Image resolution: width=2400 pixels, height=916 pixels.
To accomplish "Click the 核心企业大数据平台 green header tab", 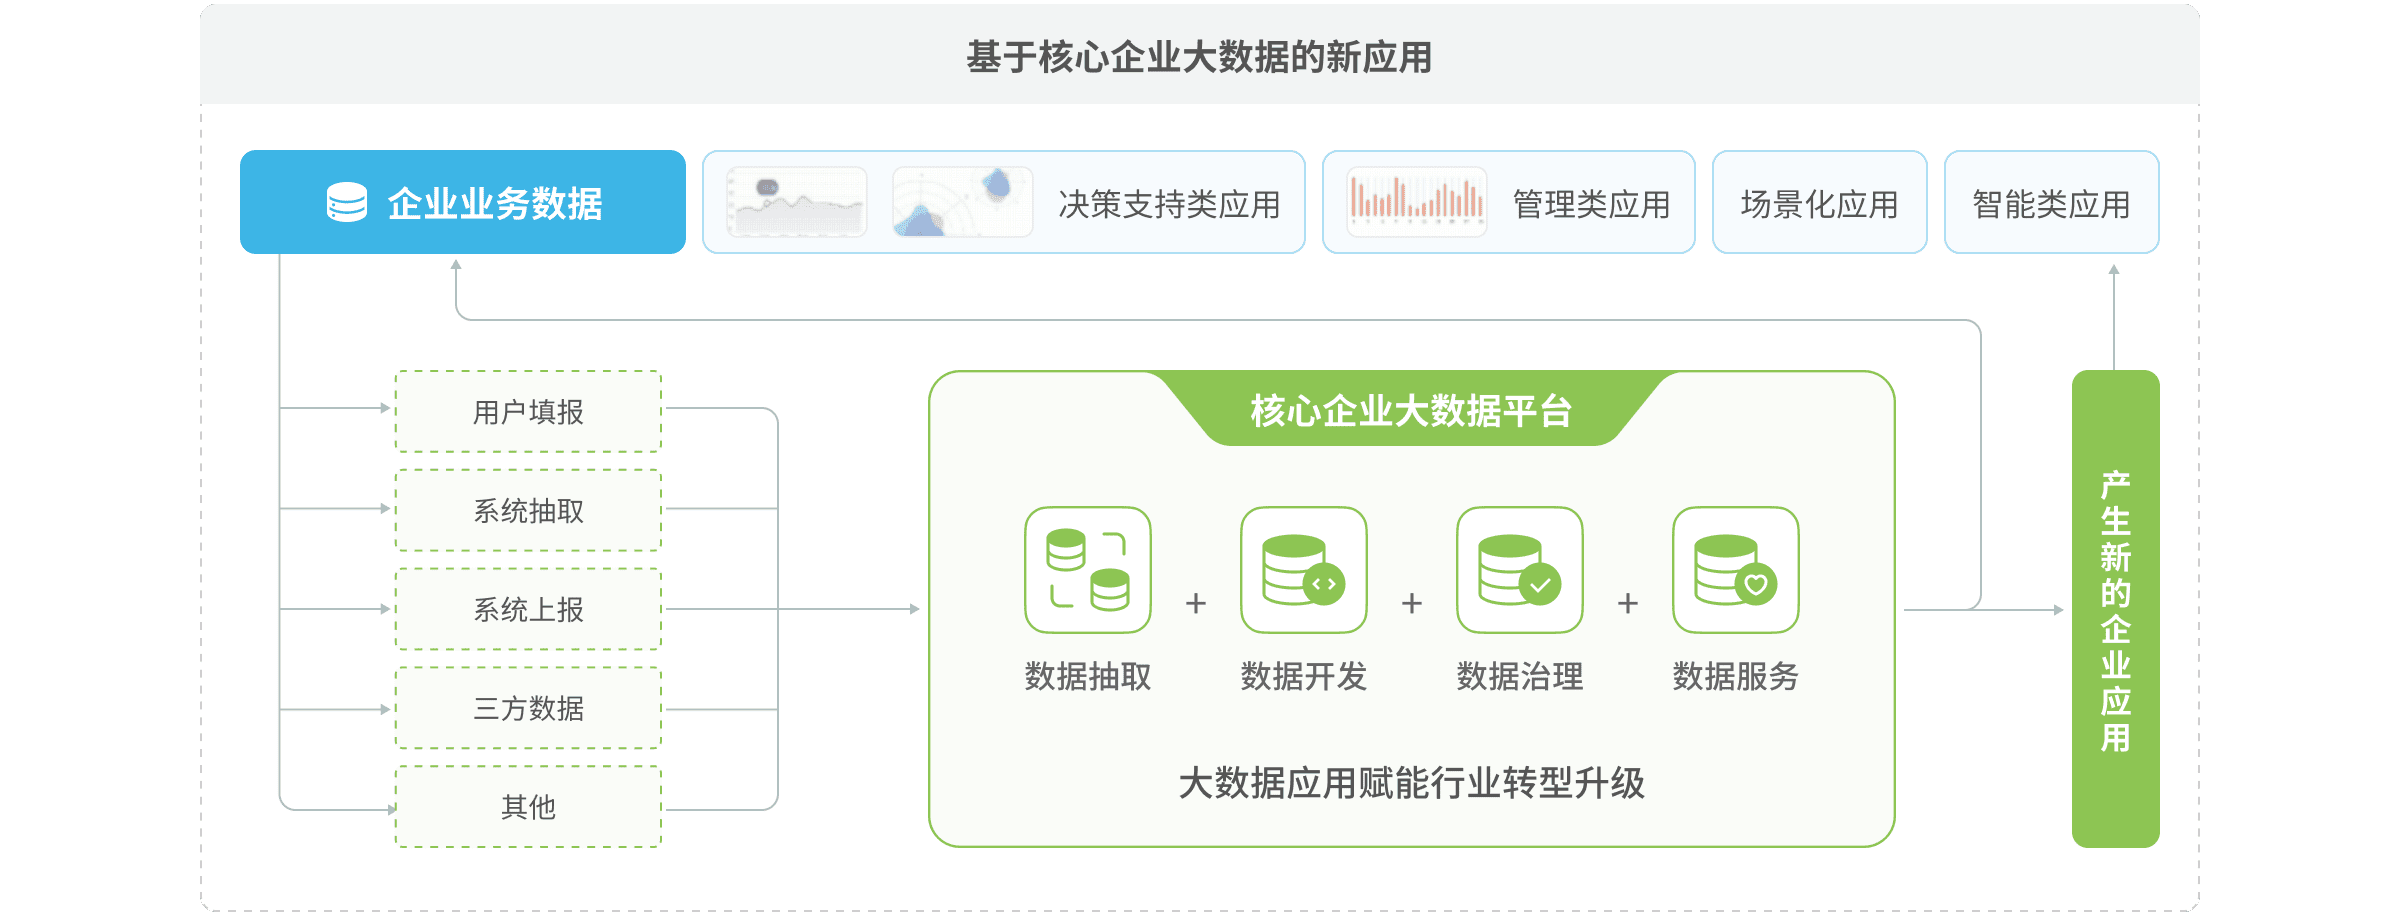I will coord(1411,410).
